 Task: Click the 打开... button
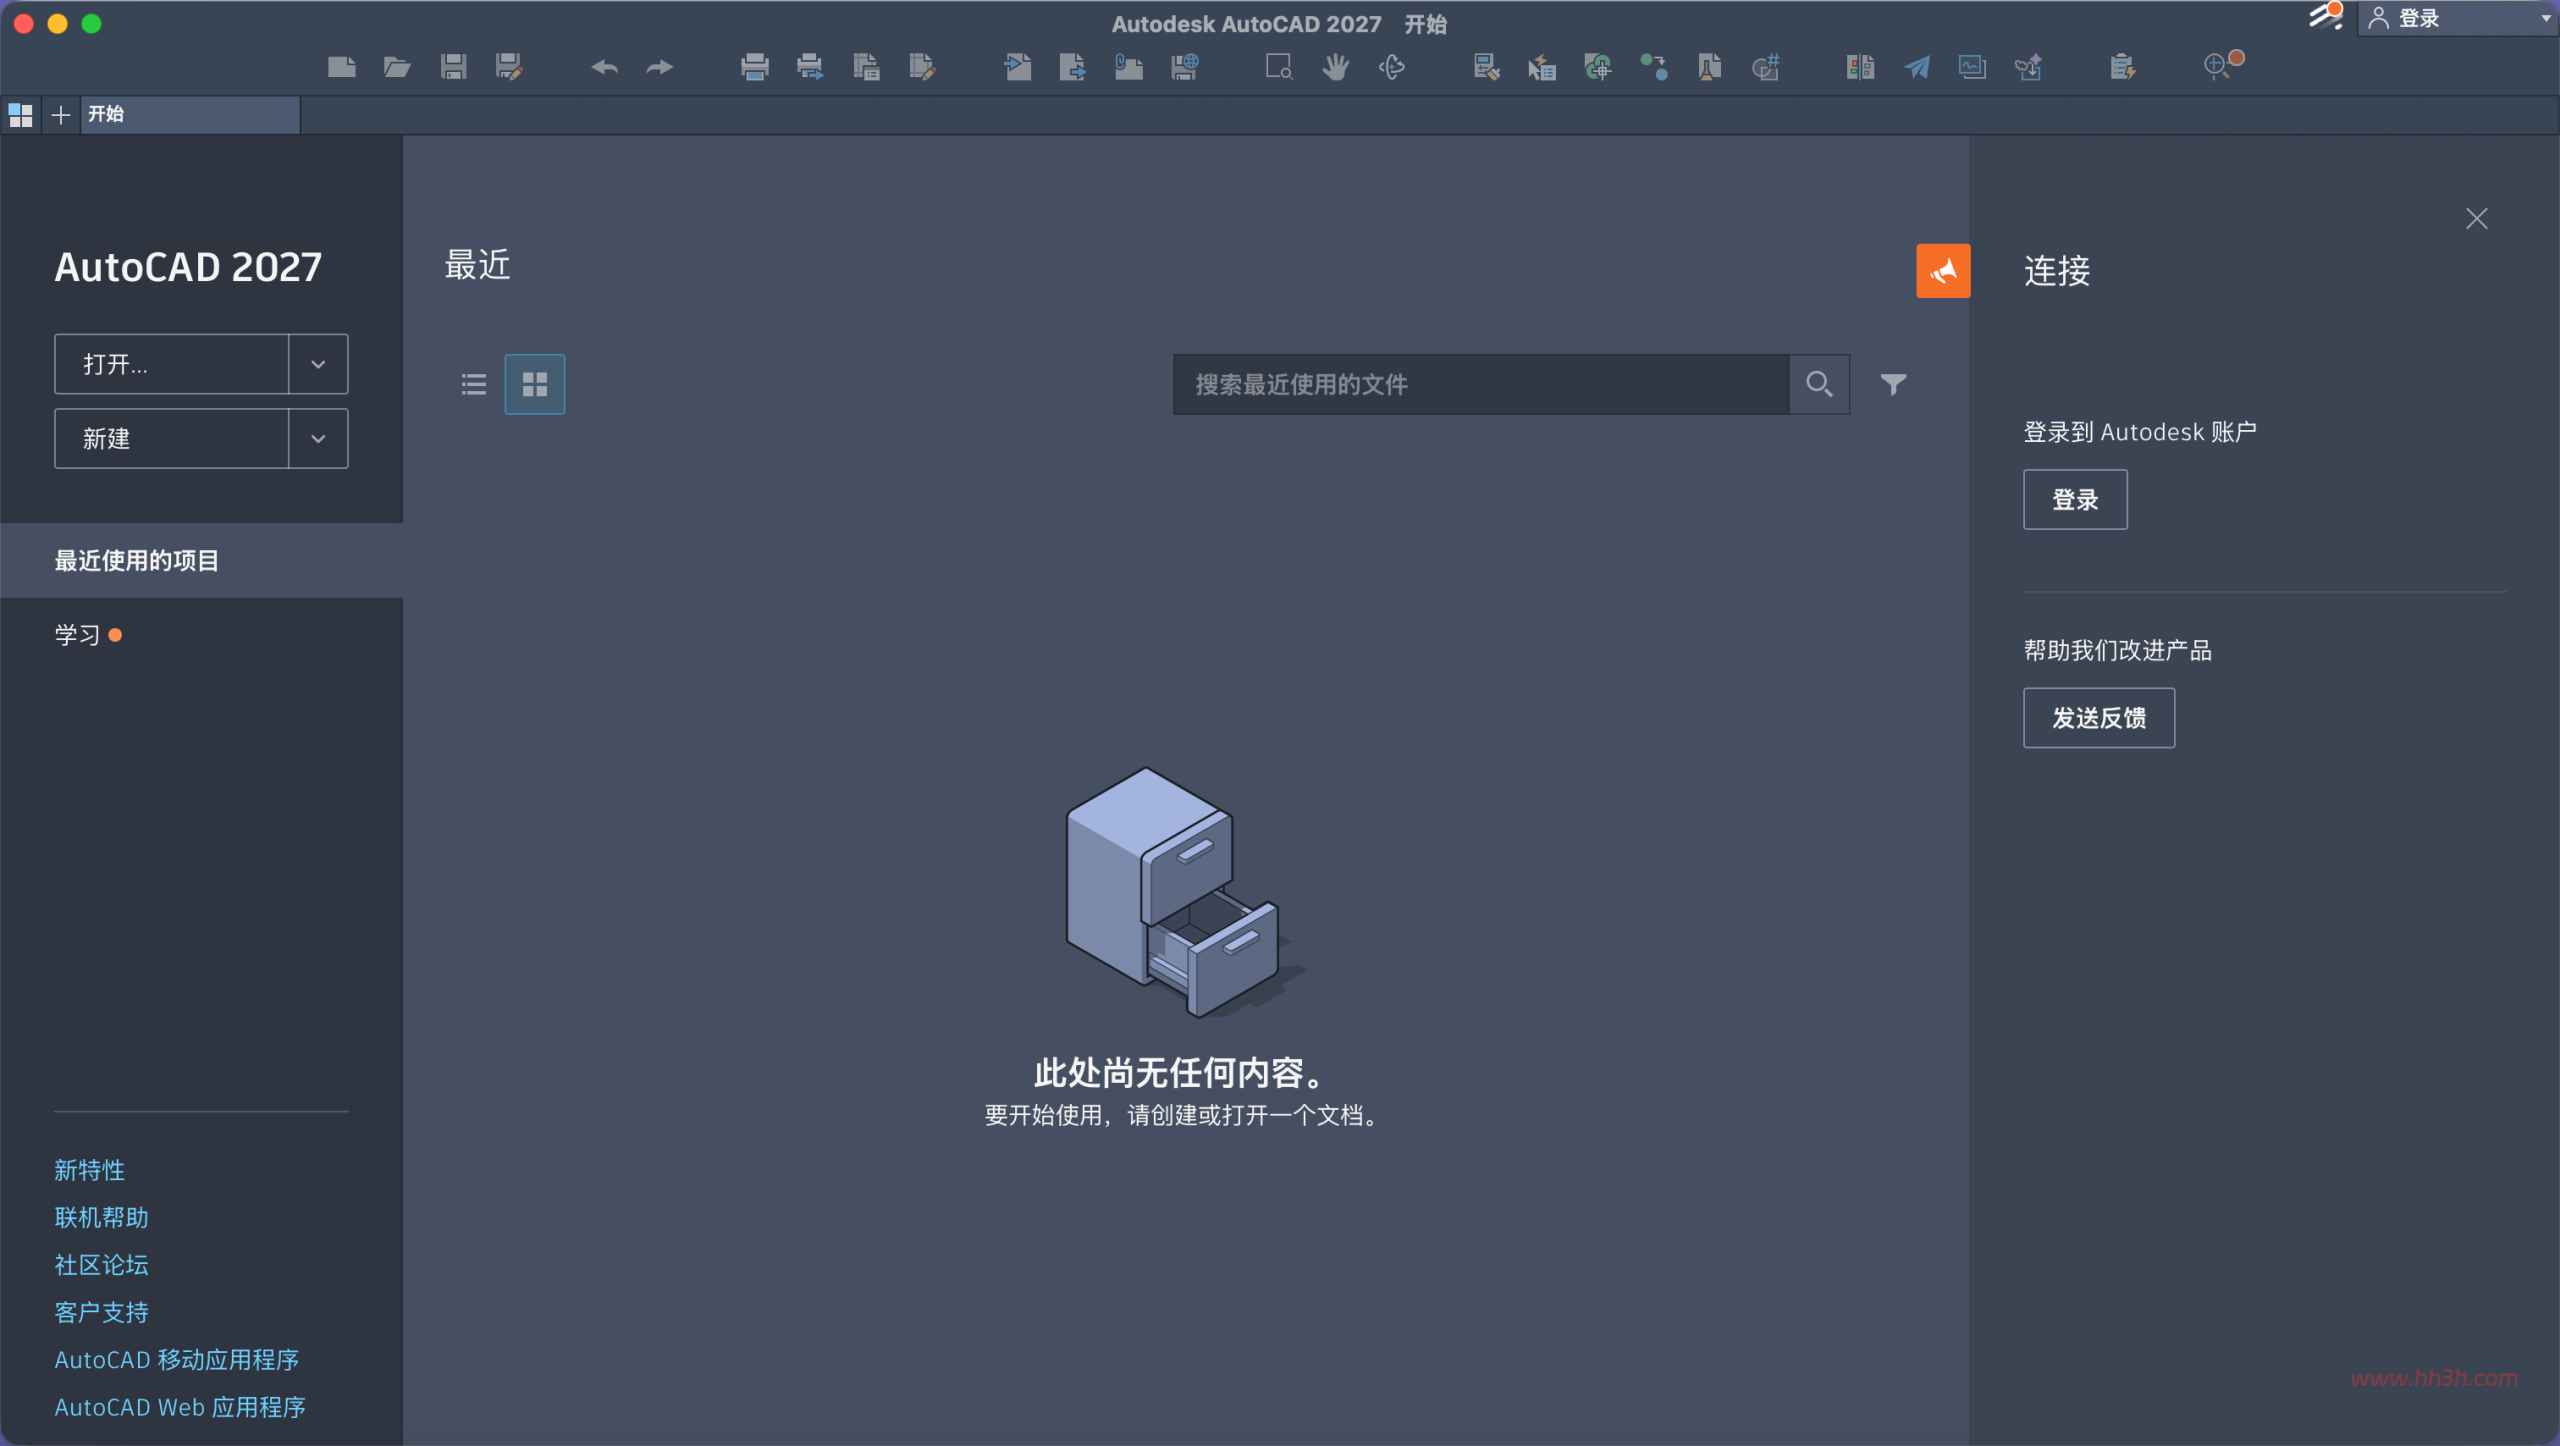point(172,364)
